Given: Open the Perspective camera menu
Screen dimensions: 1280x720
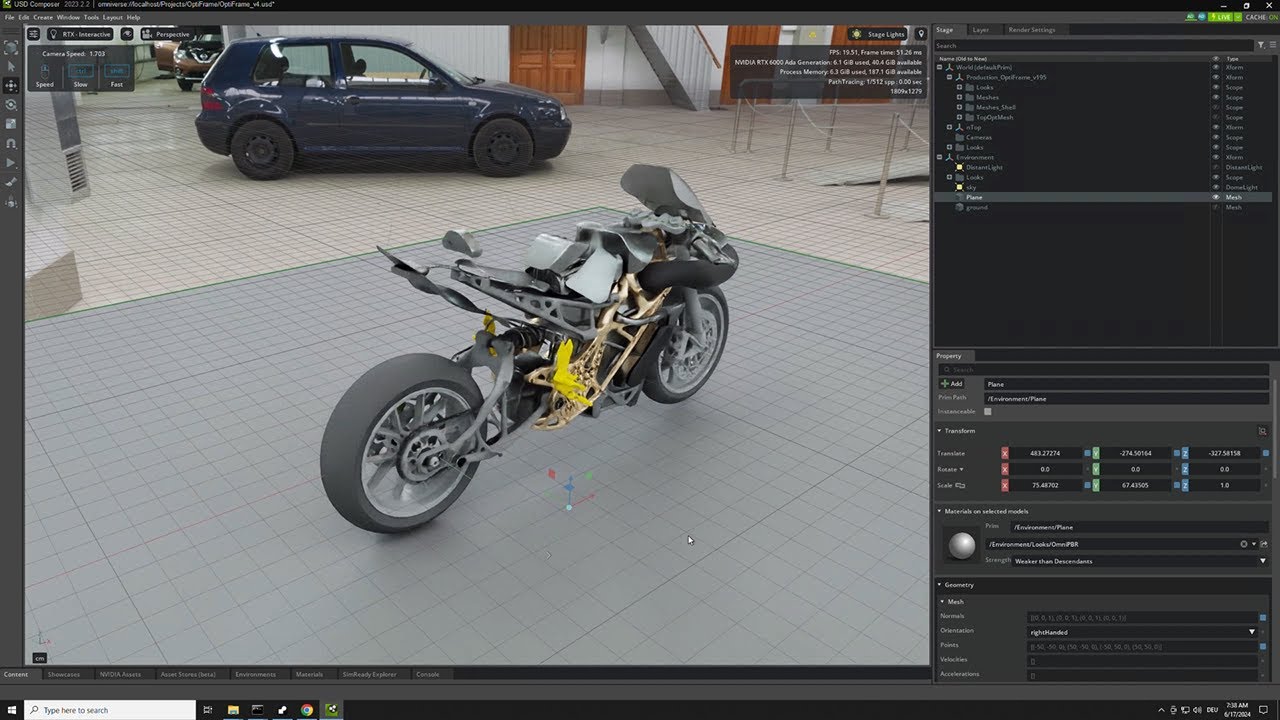Looking at the screenshot, I should pyautogui.click(x=167, y=34).
